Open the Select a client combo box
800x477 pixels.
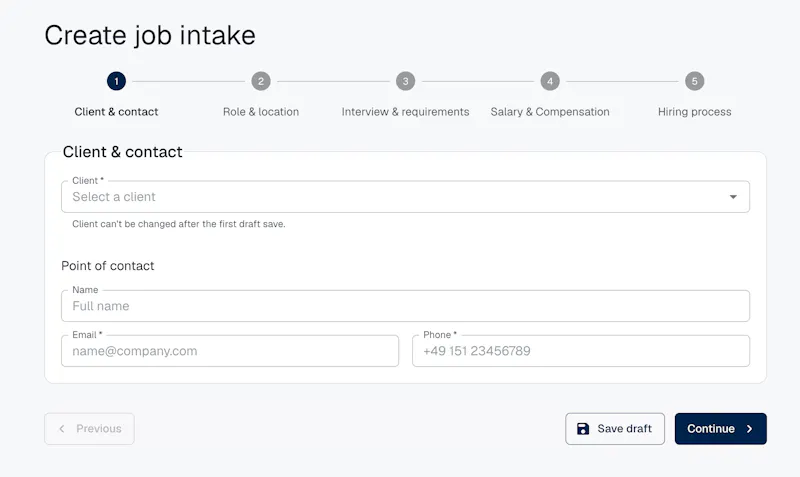pos(406,197)
